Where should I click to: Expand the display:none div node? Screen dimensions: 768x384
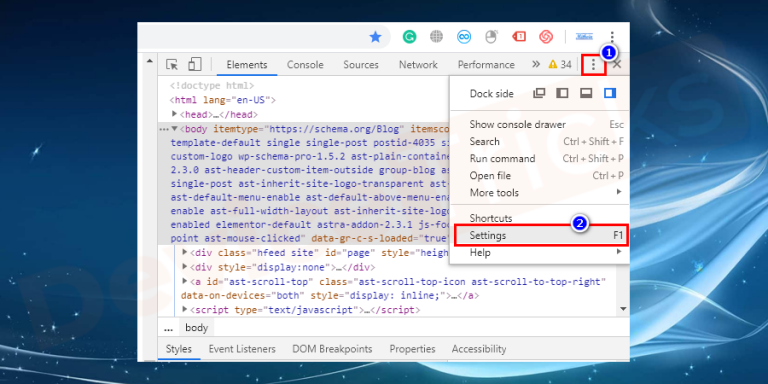(x=185, y=267)
